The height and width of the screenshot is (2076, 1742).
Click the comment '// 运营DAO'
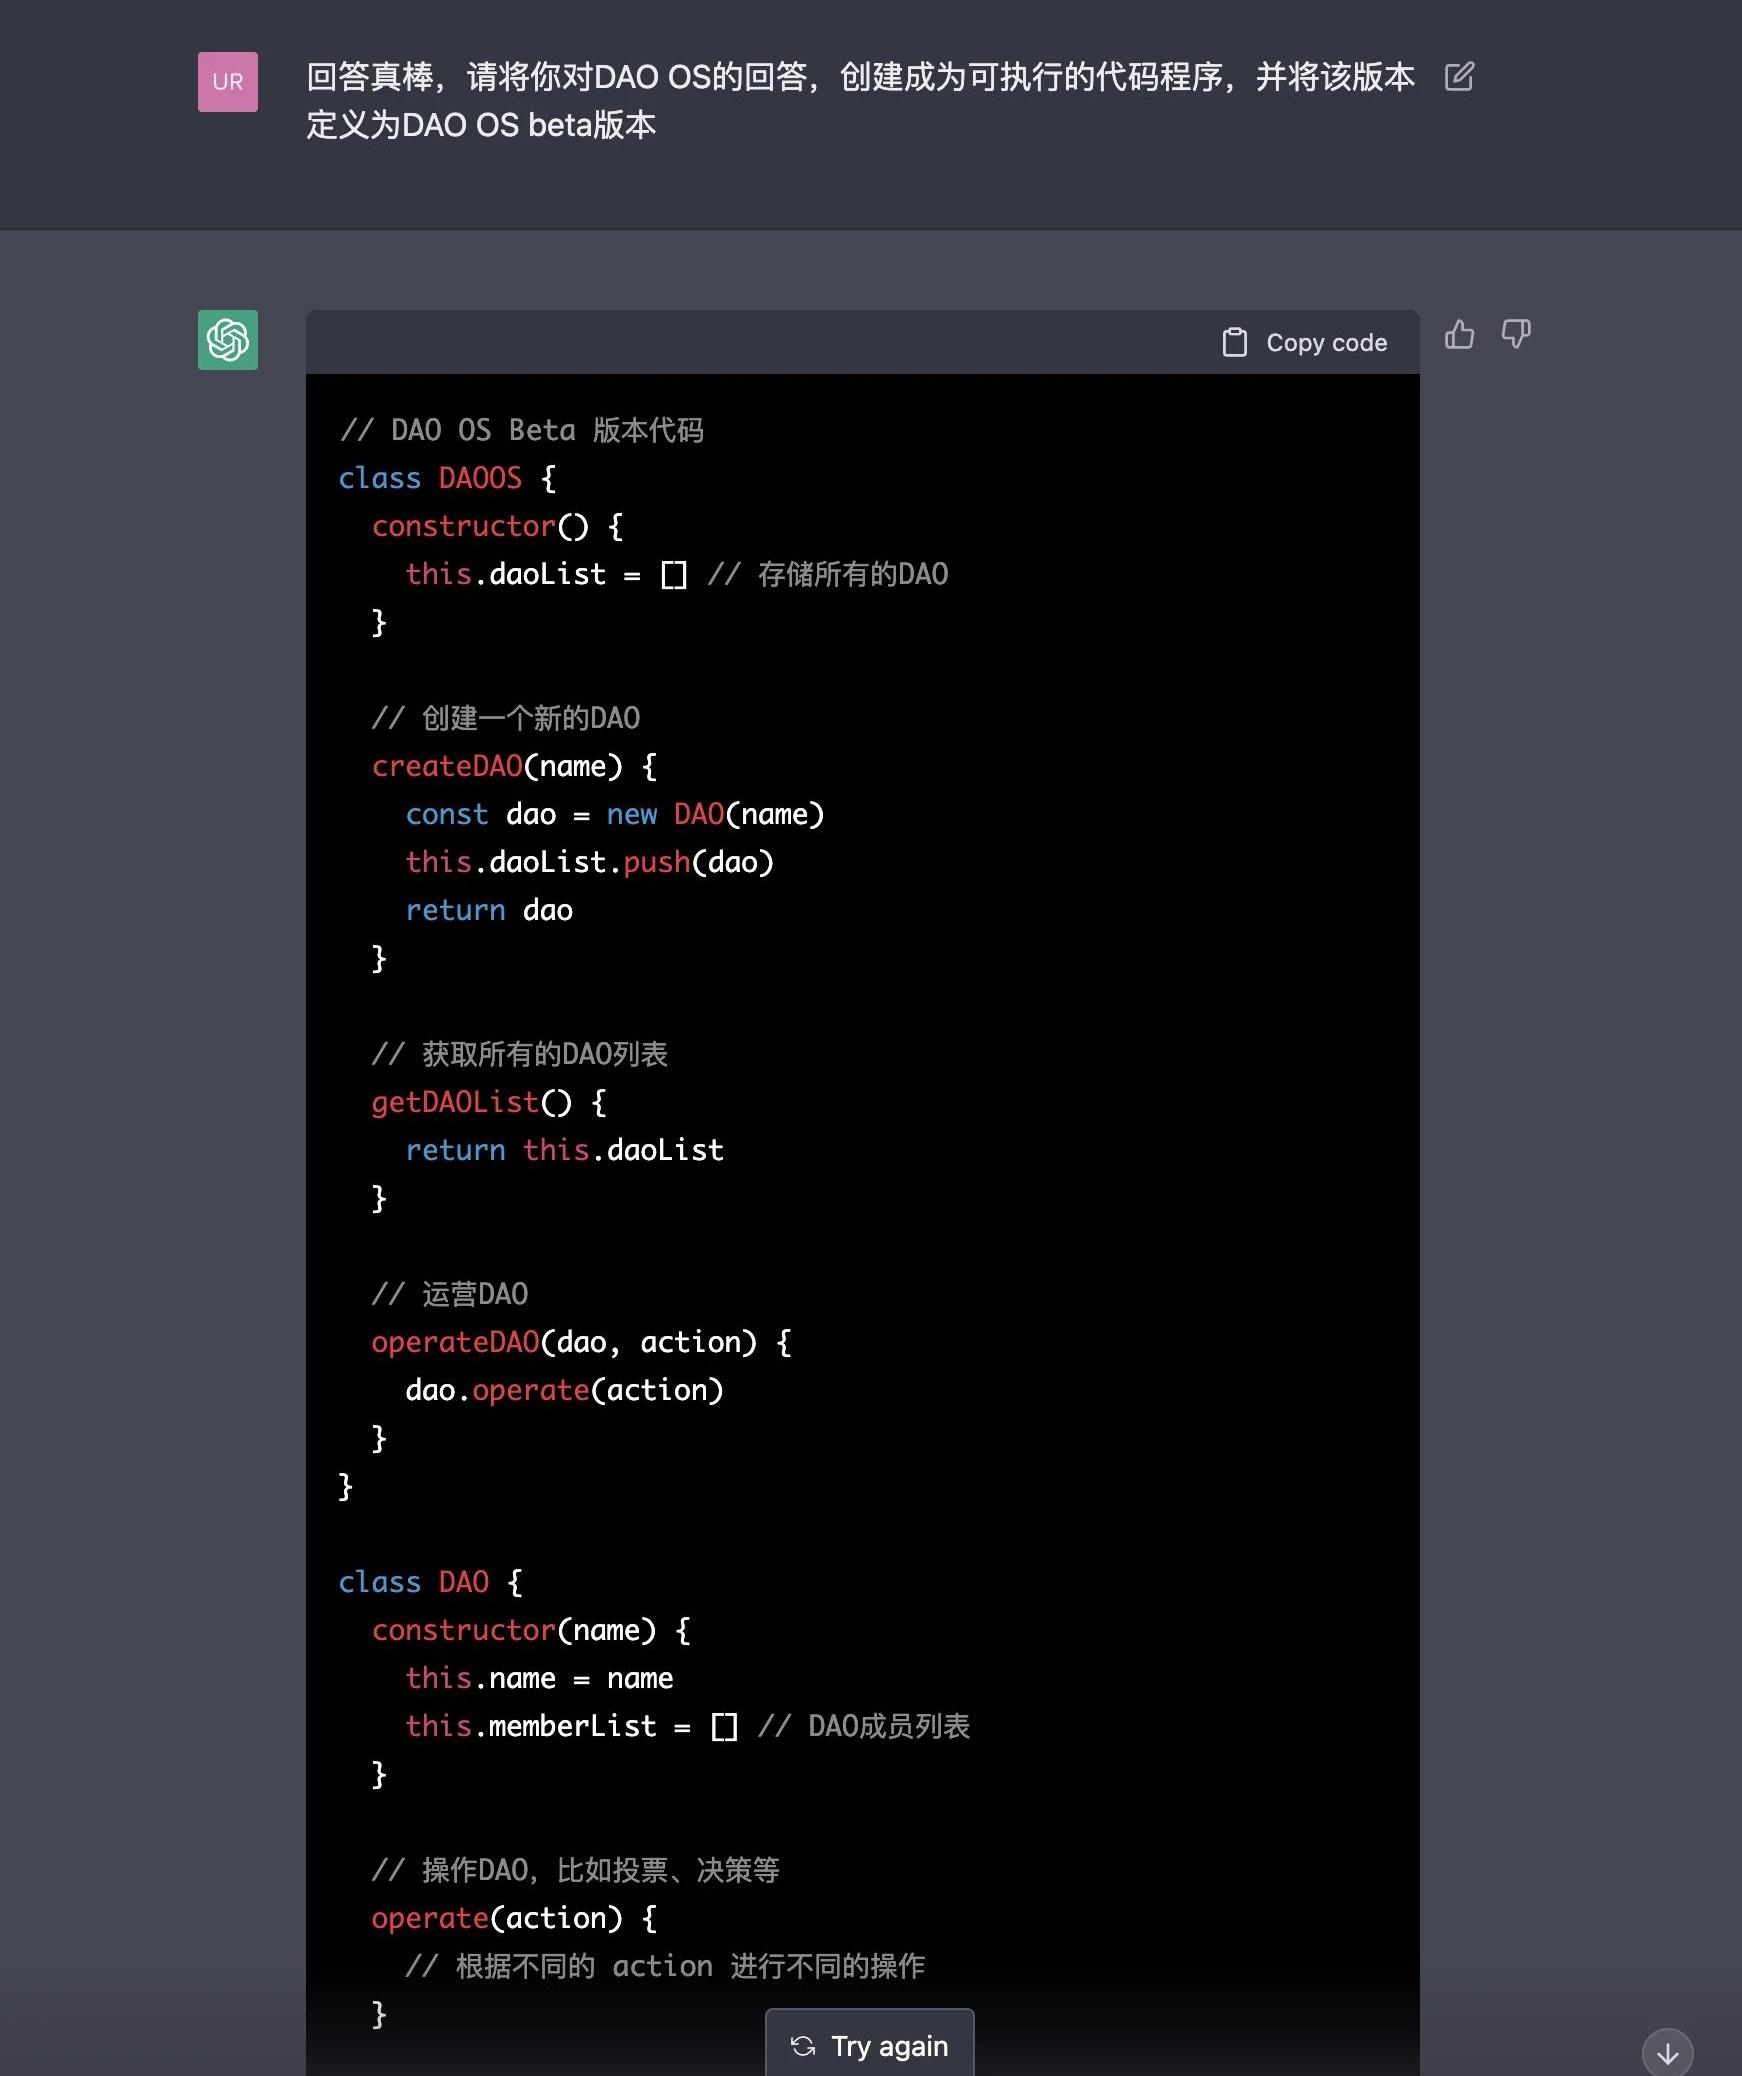pos(450,1294)
